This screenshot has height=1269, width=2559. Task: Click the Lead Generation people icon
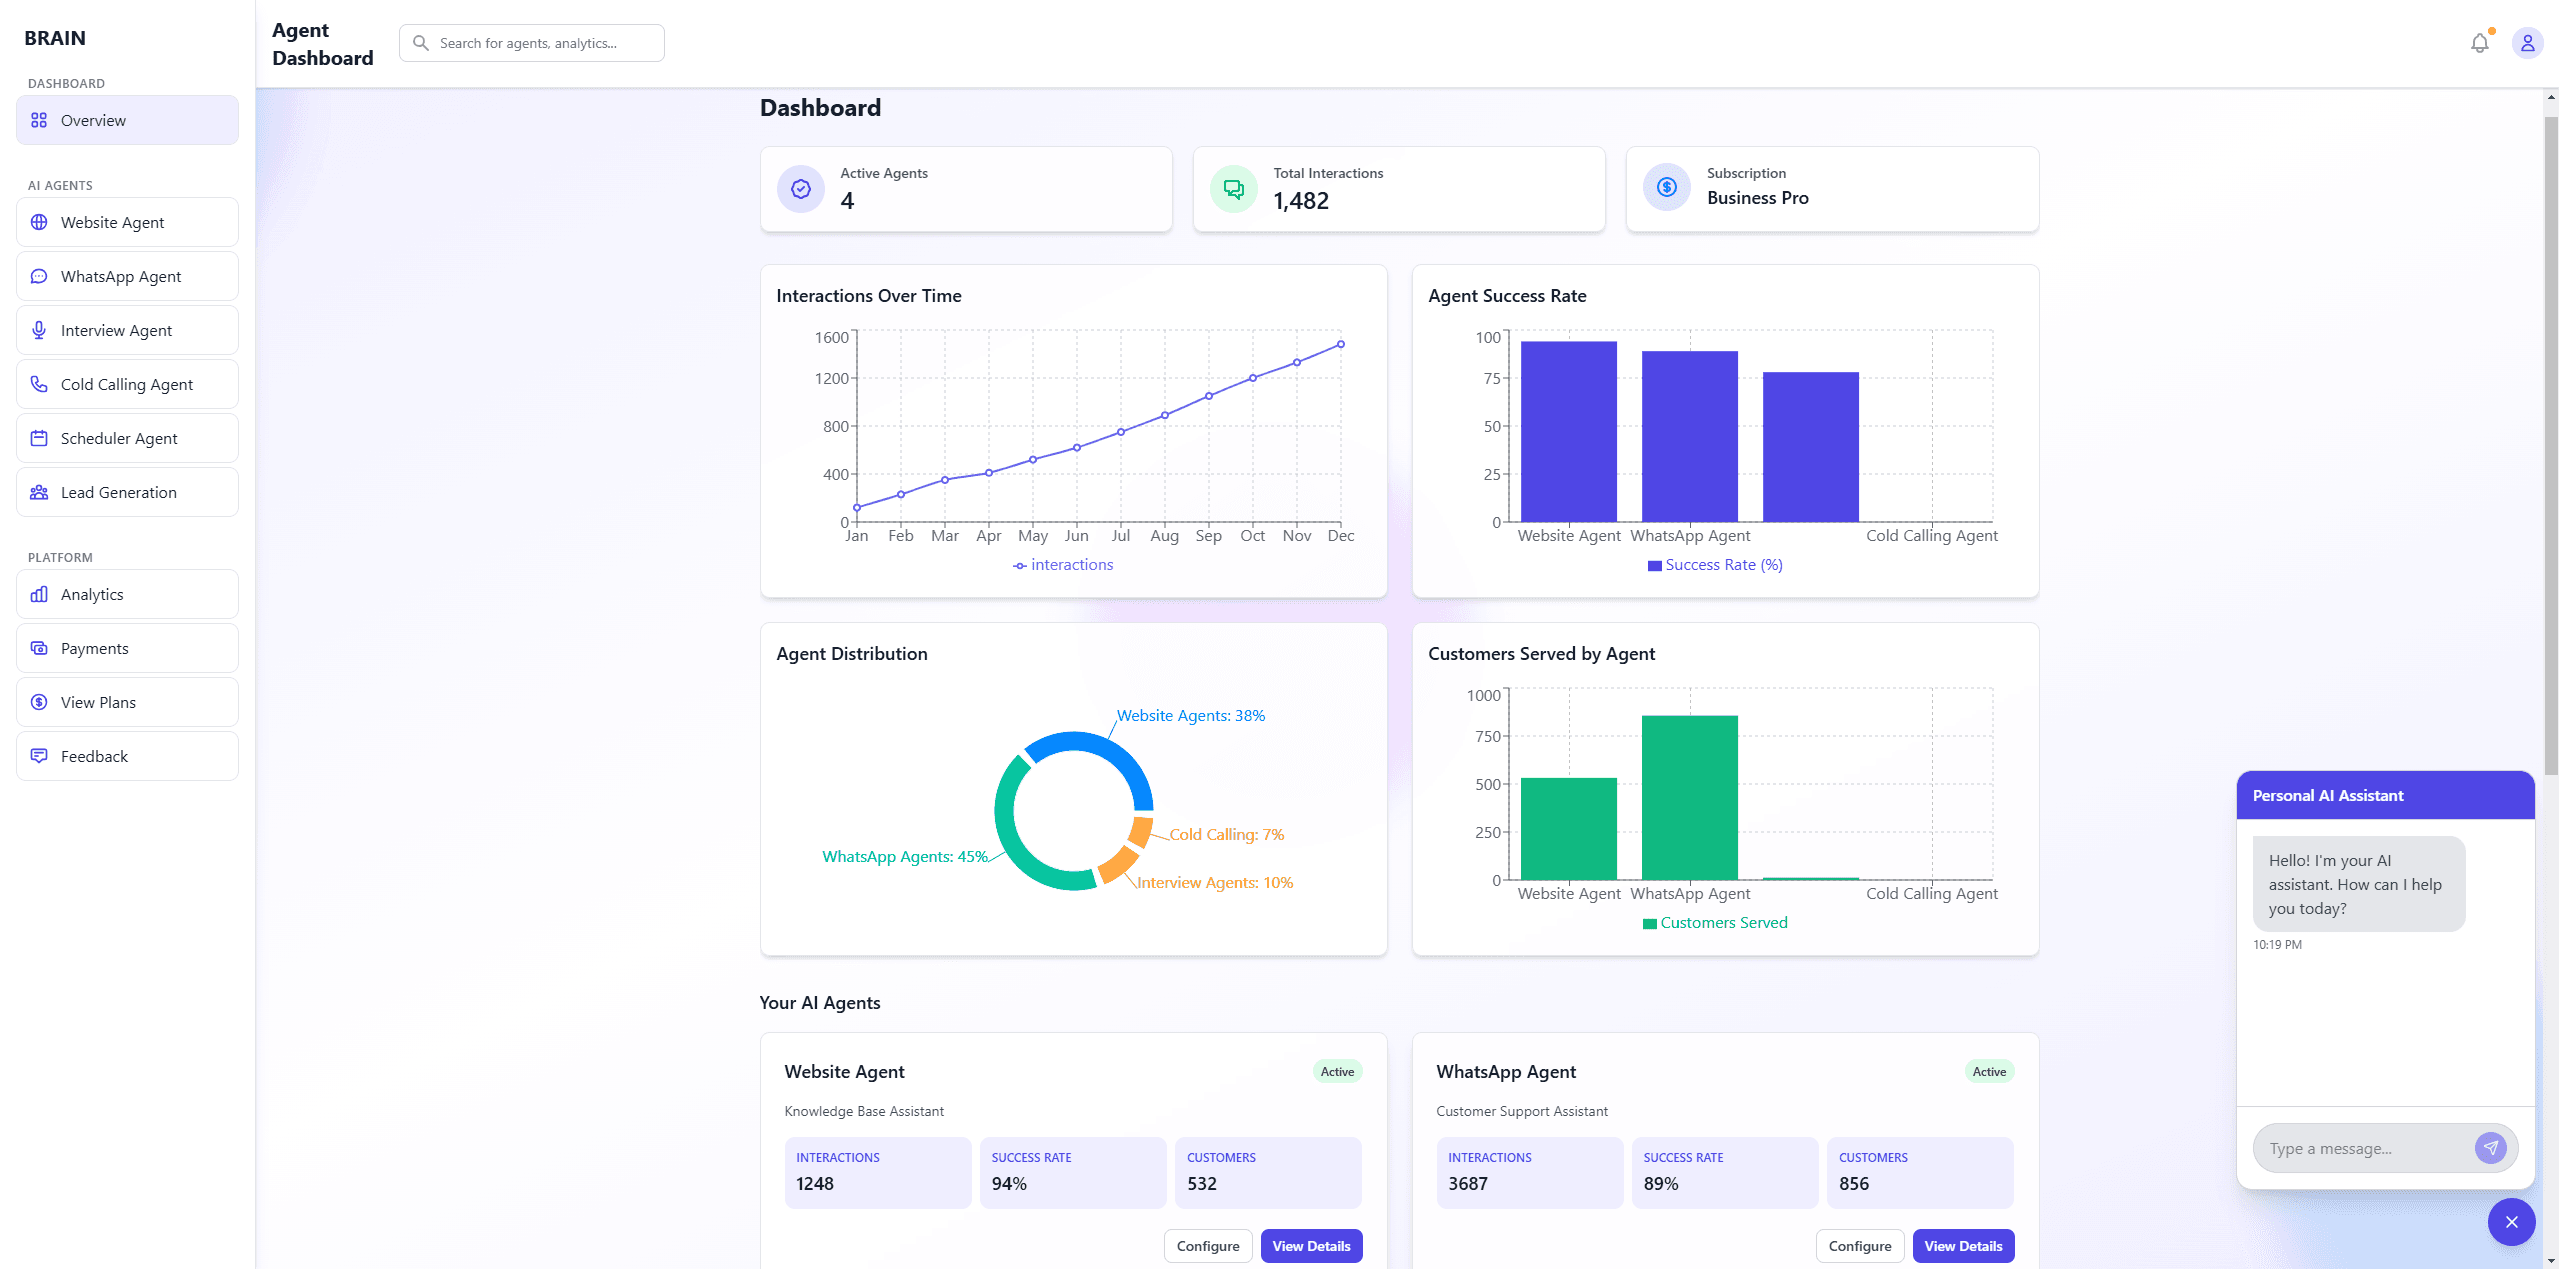(39, 492)
